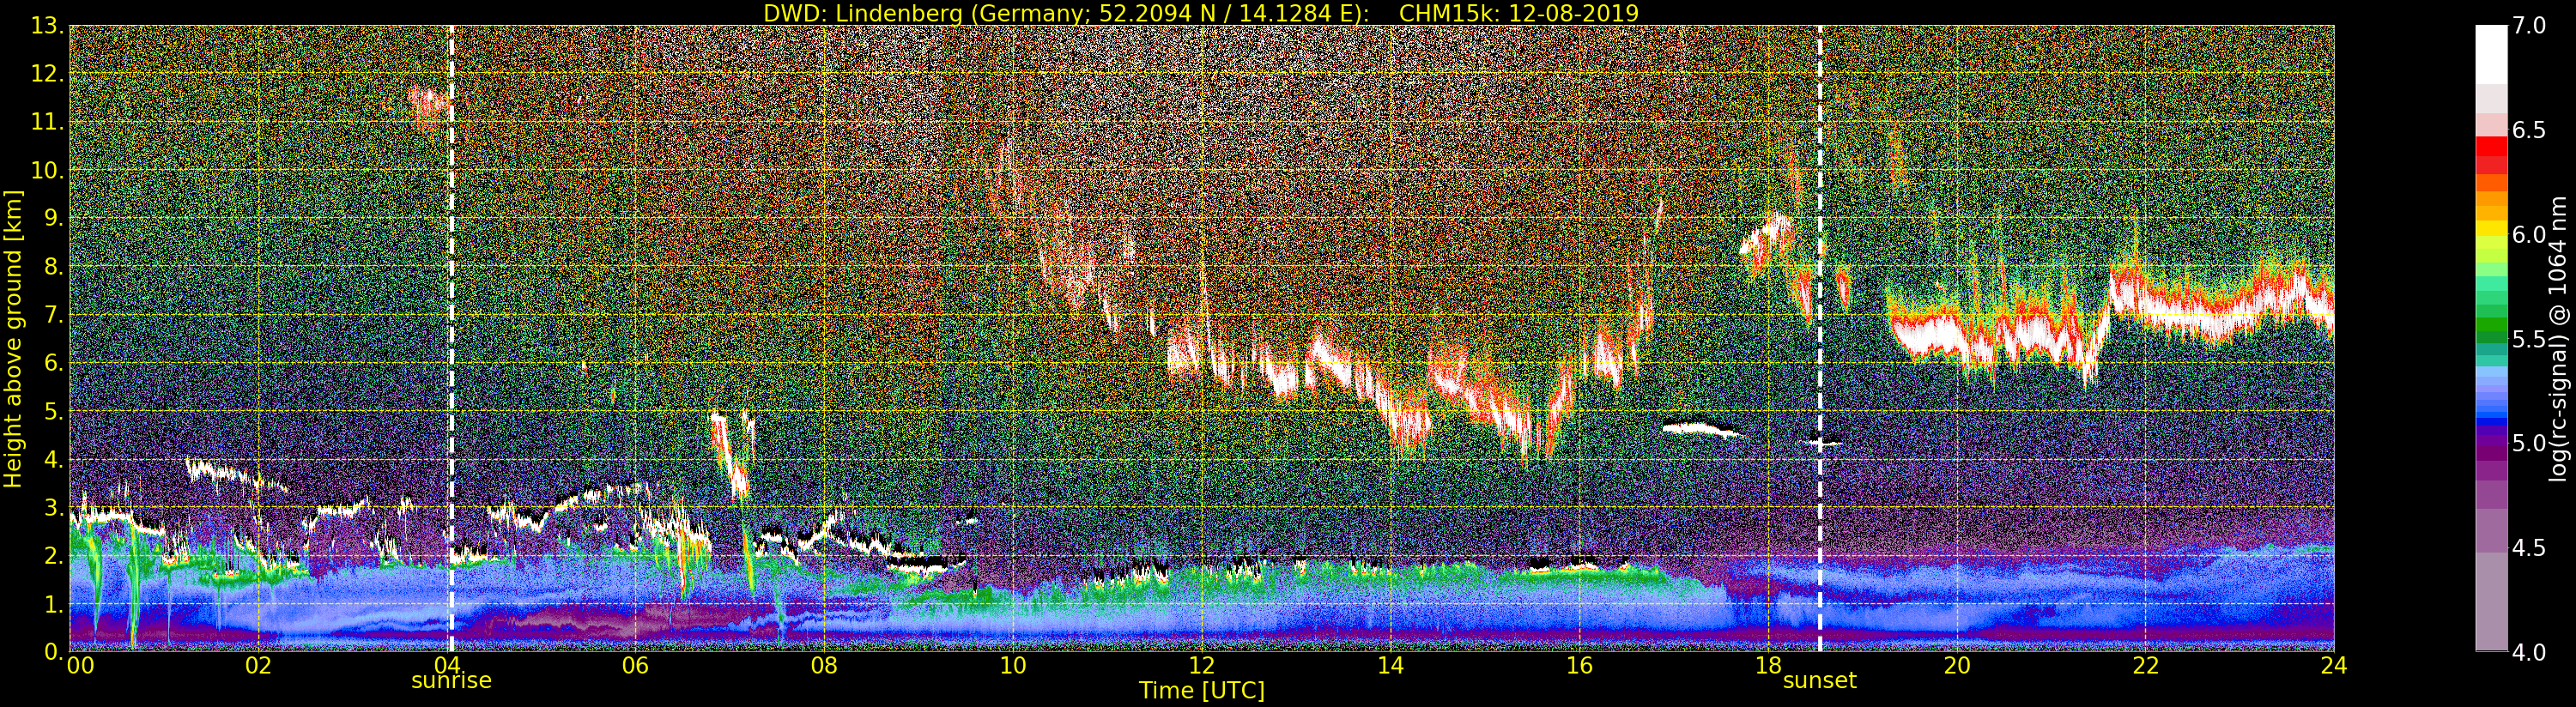This screenshot has height=707, width=2576.
Task: Click the "5.0" colorbar tick label
Action: [x=2529, y=443]
